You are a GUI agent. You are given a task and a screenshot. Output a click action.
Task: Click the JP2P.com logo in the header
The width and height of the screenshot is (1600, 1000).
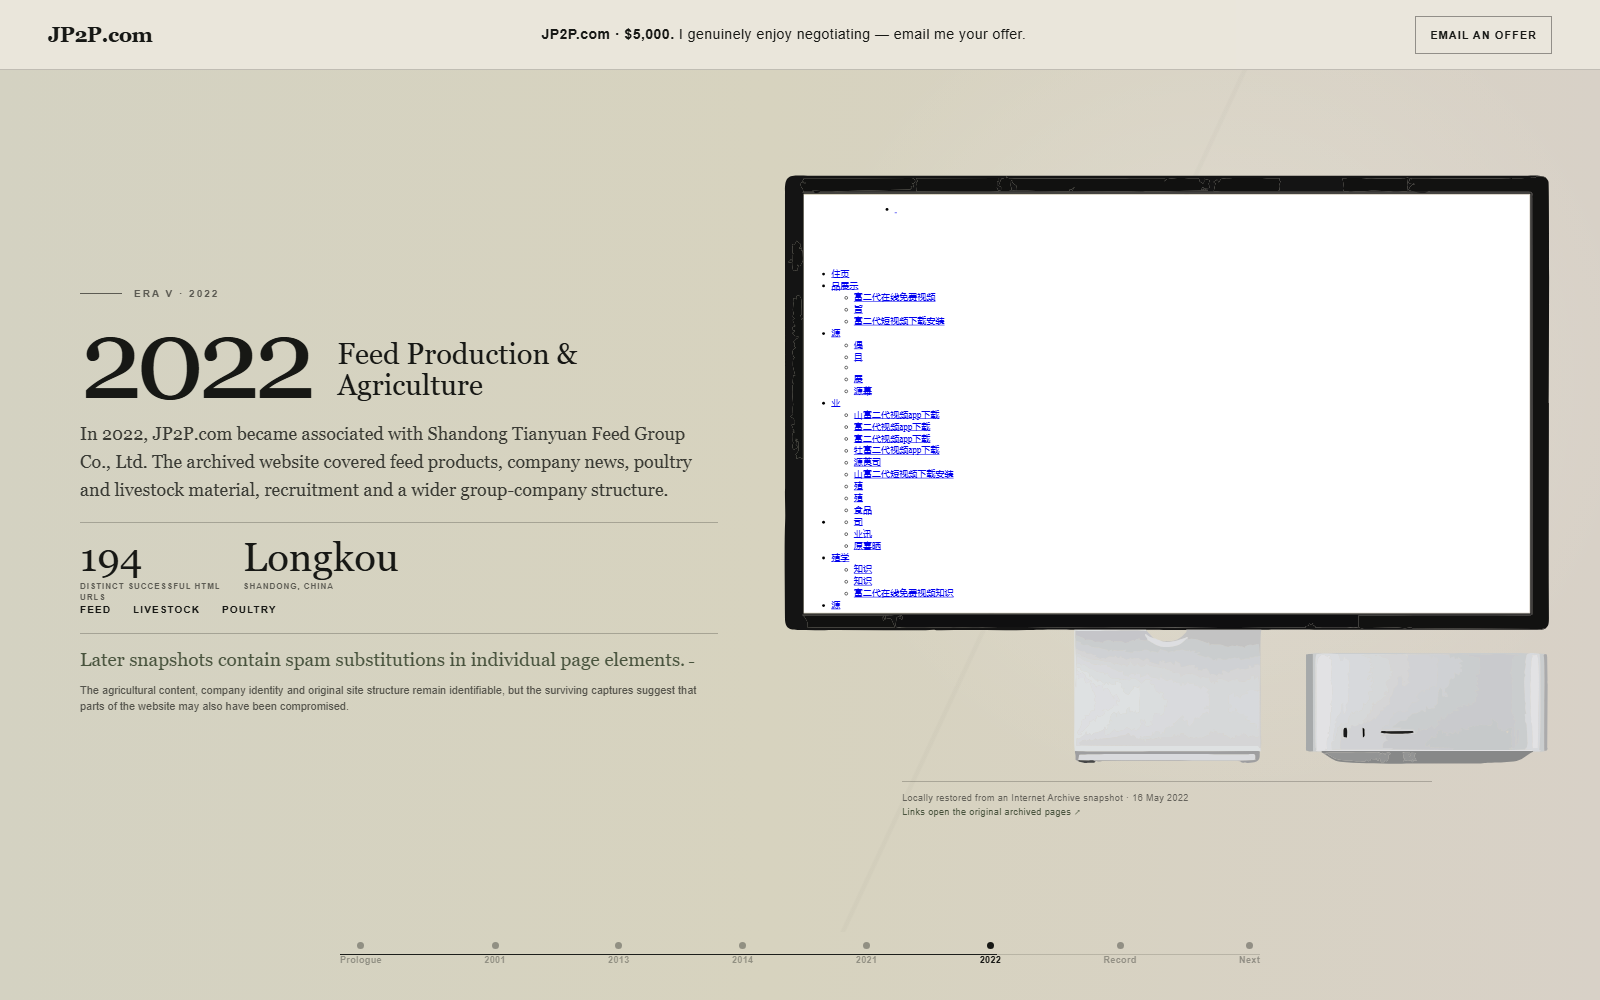click(100, 35)
